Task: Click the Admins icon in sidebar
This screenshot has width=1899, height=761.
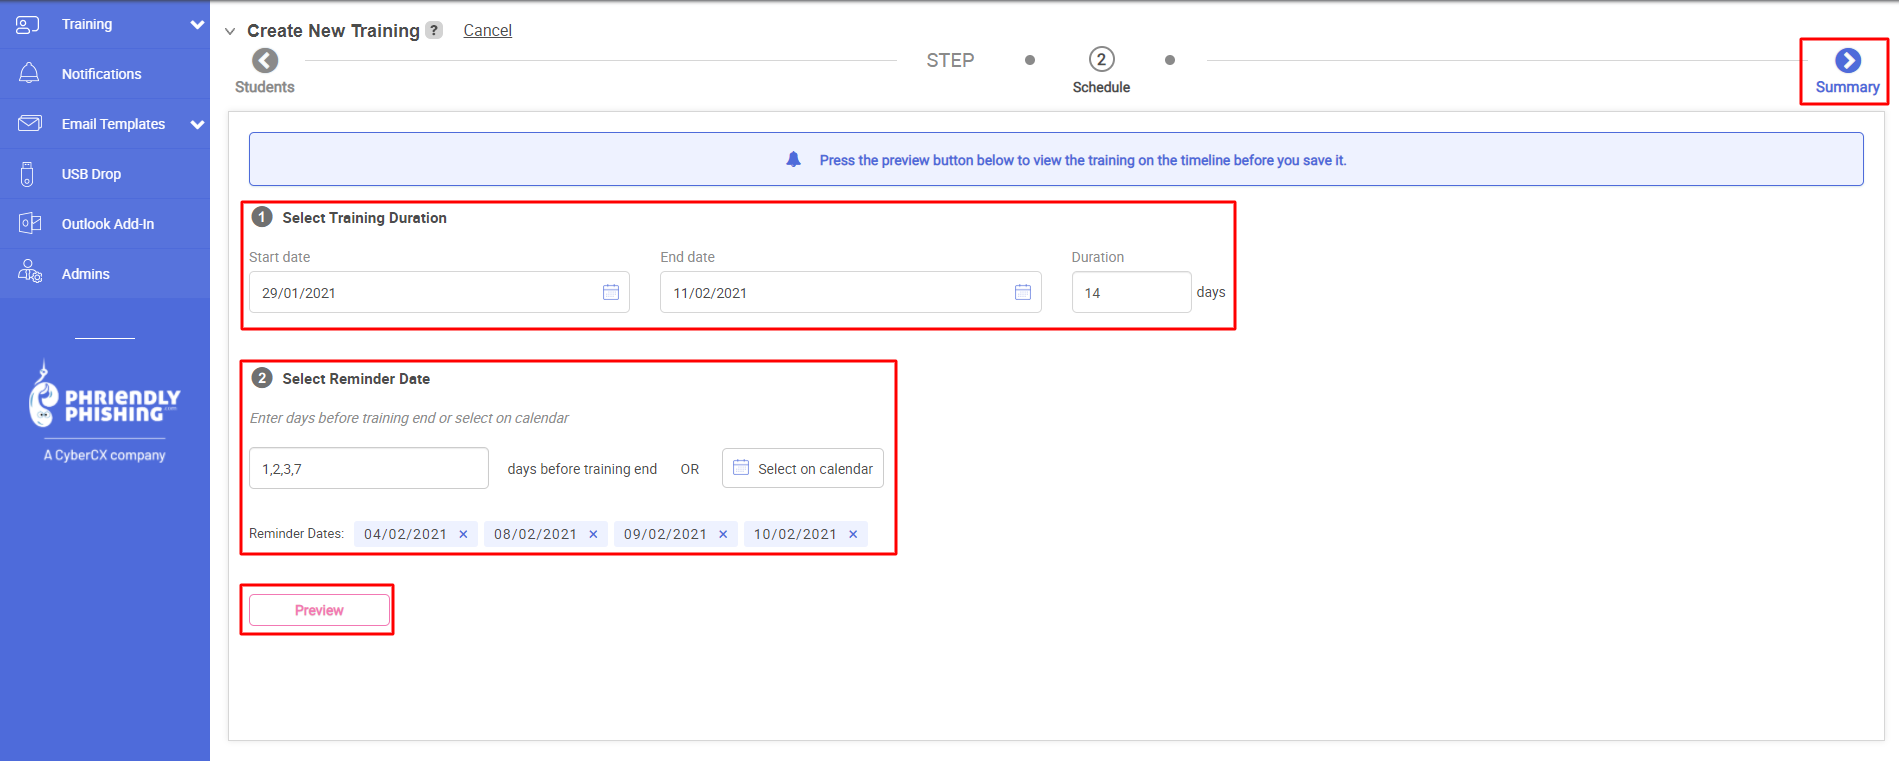Action: pyautogui.click(x=30, y=272)
